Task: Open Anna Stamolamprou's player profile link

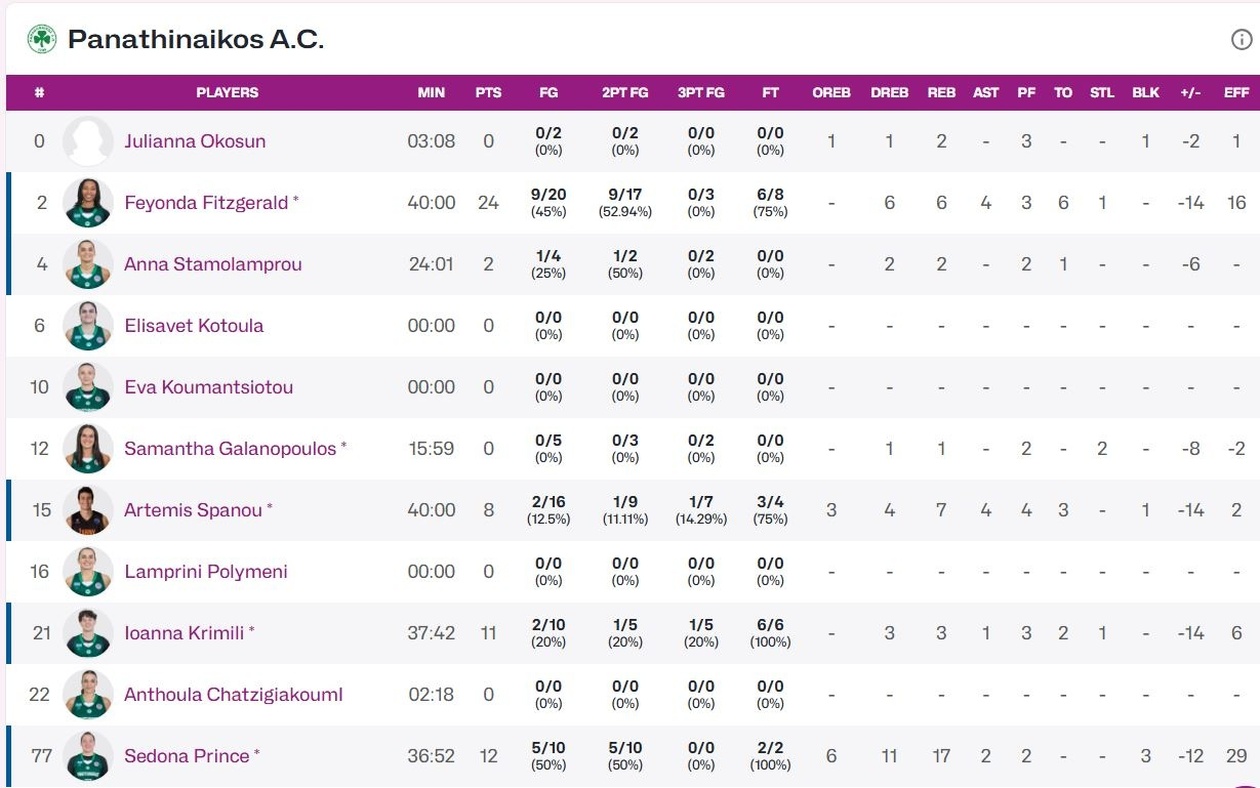Action: click(212, 264)
